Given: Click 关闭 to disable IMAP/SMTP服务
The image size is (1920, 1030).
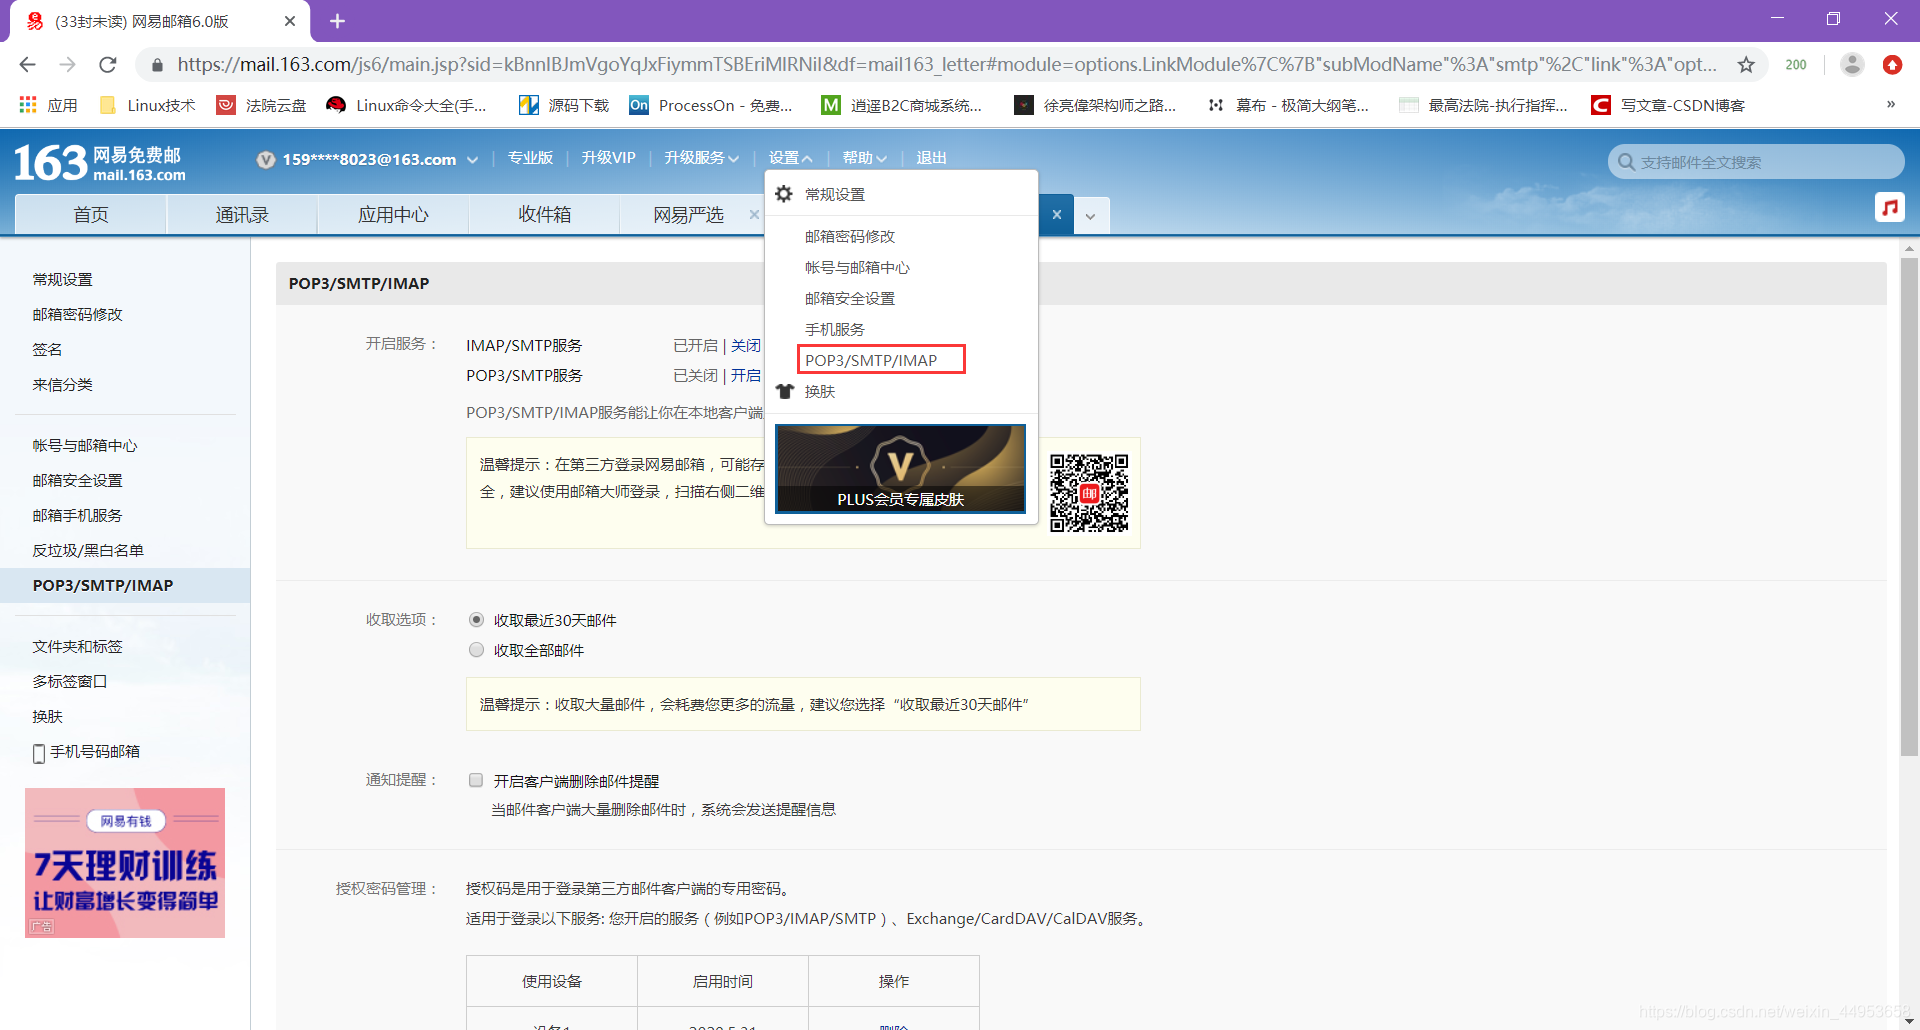Looking at the screenshot, I should coord(746,345).
